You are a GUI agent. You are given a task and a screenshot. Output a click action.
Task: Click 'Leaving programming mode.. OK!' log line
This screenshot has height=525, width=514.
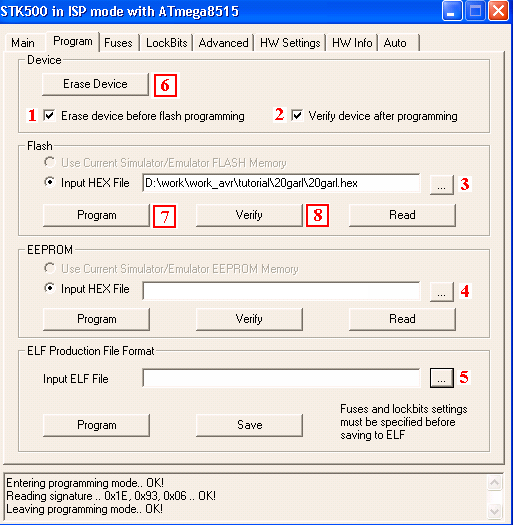pos(84,509)
